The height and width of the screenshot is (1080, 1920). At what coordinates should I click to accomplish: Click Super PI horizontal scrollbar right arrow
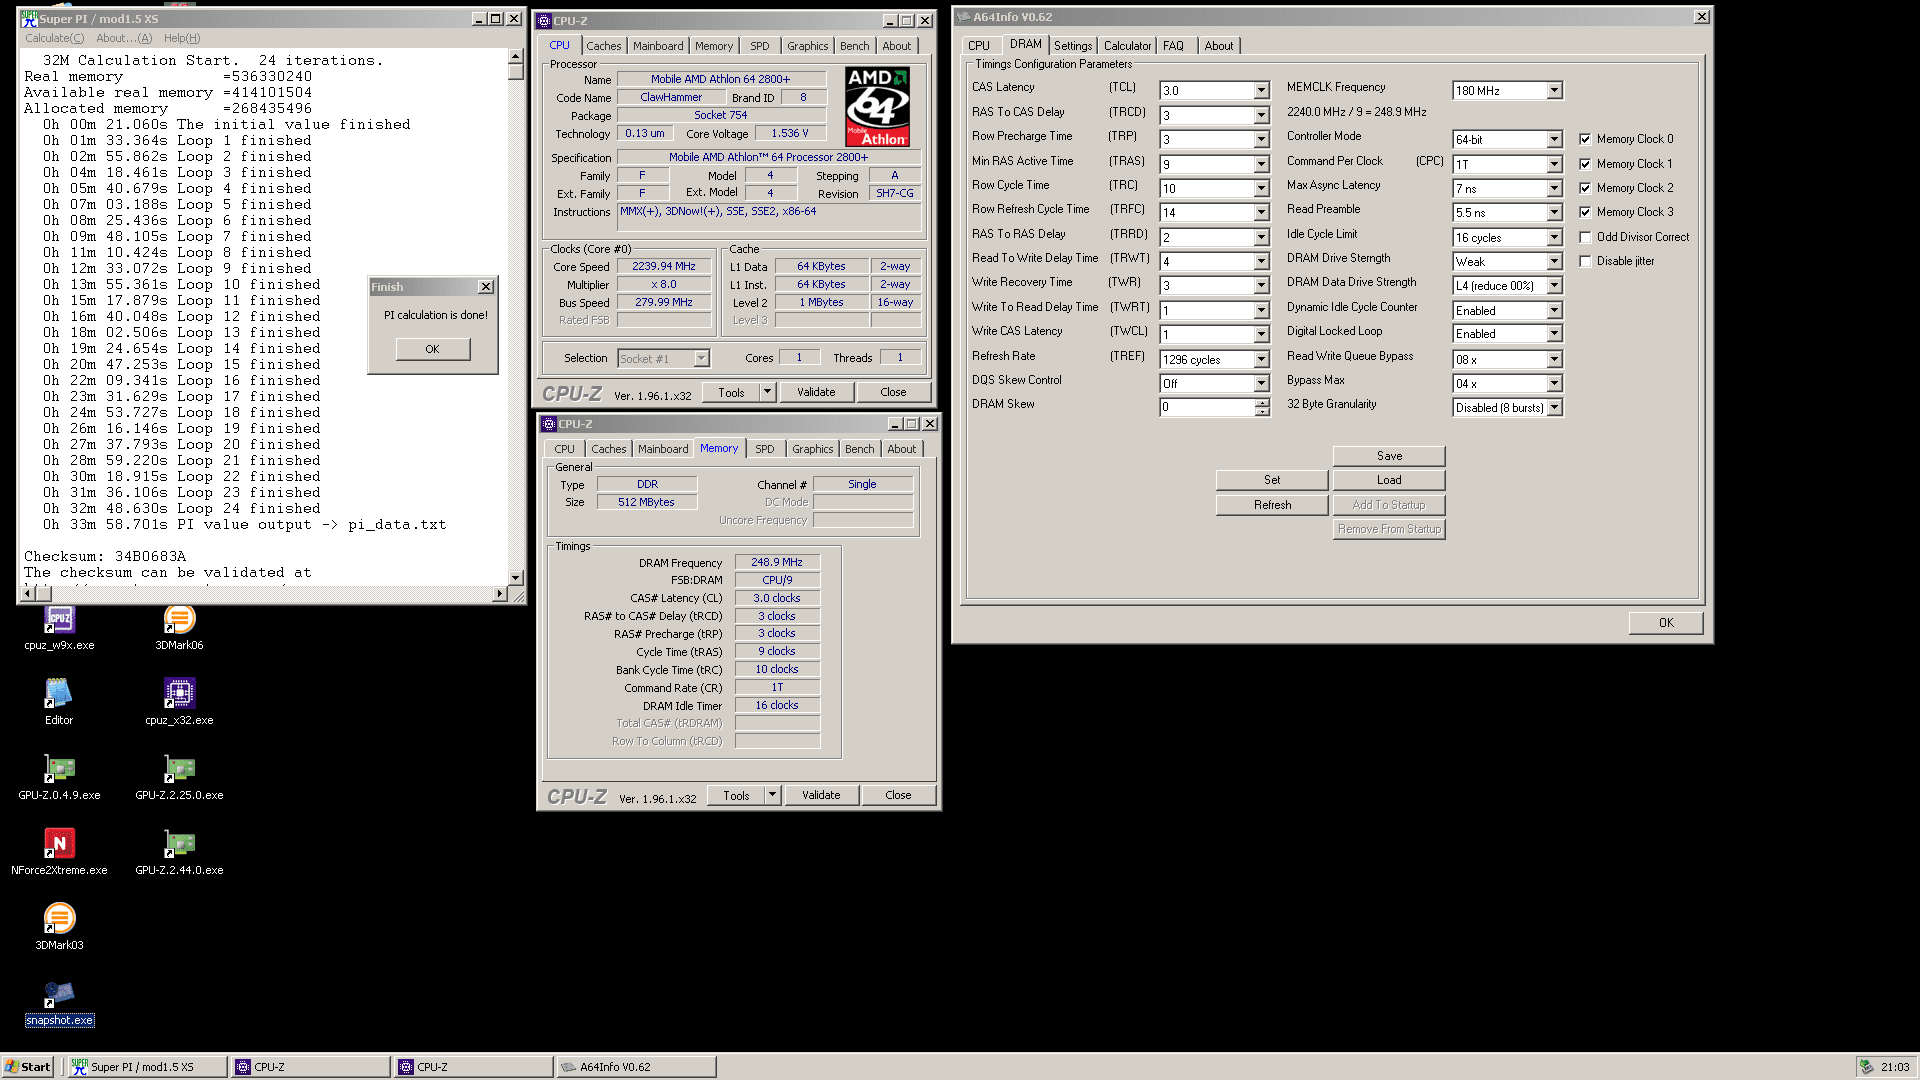click(500, 594)
